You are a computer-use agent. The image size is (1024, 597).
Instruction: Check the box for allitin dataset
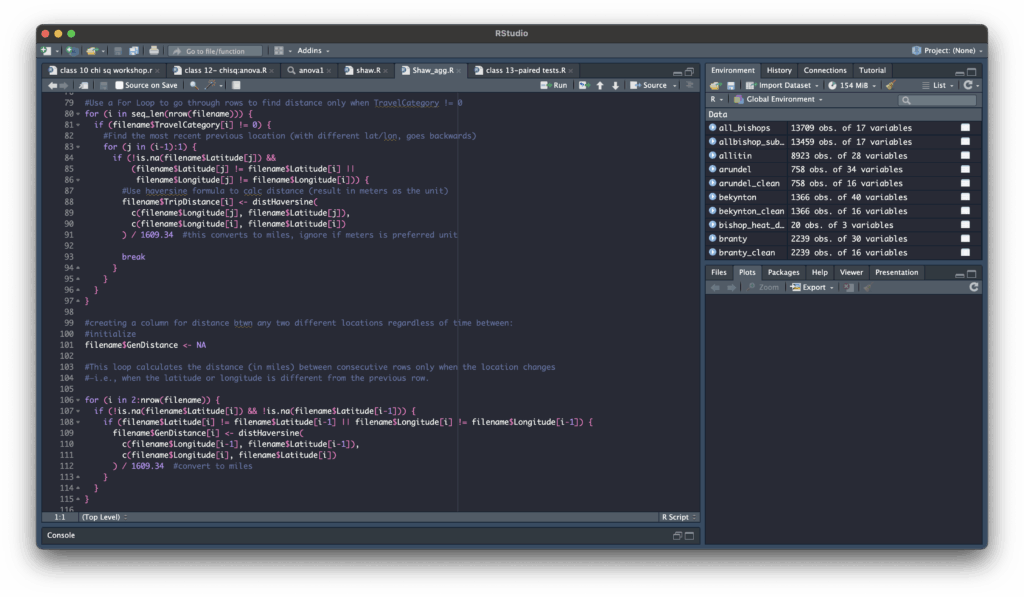coord(965,155)
